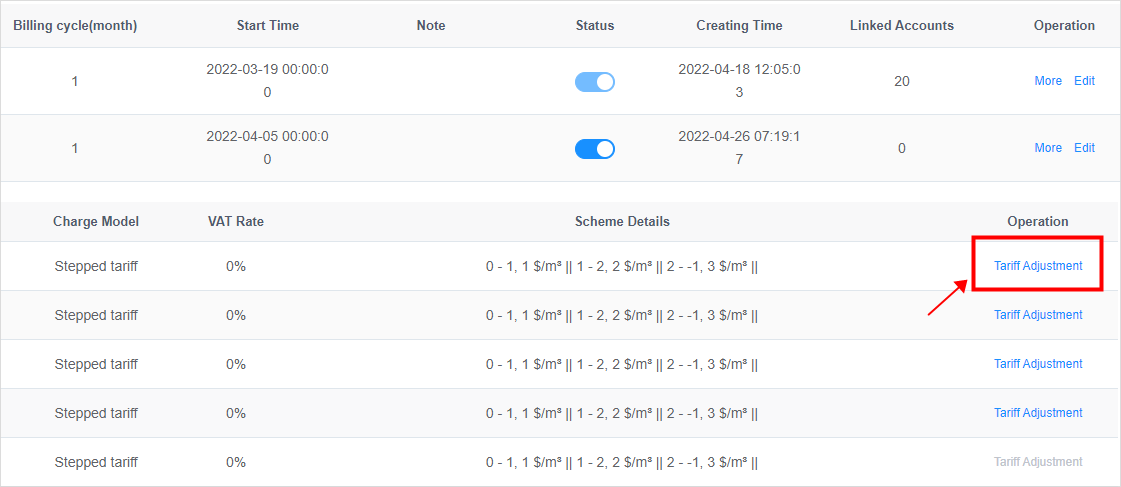This screenshot has height=487, width=1121.
Task: Click the Creating Time 2022-04-18 cell
Action: [x=739, y=81]
